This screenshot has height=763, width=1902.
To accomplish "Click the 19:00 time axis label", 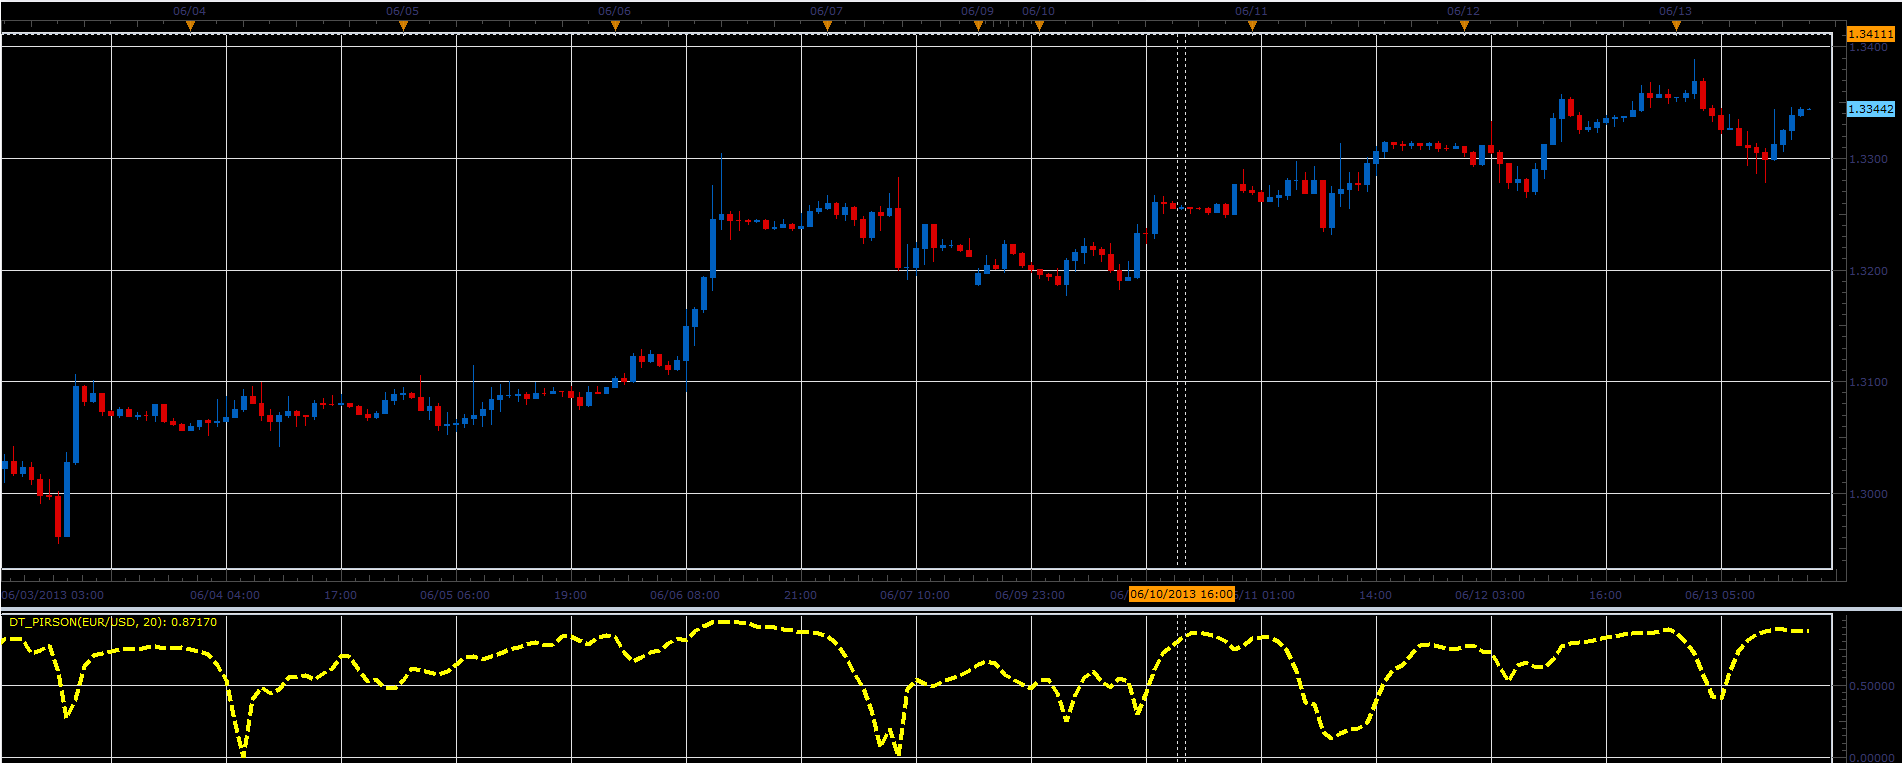I will tap(570, 595).
